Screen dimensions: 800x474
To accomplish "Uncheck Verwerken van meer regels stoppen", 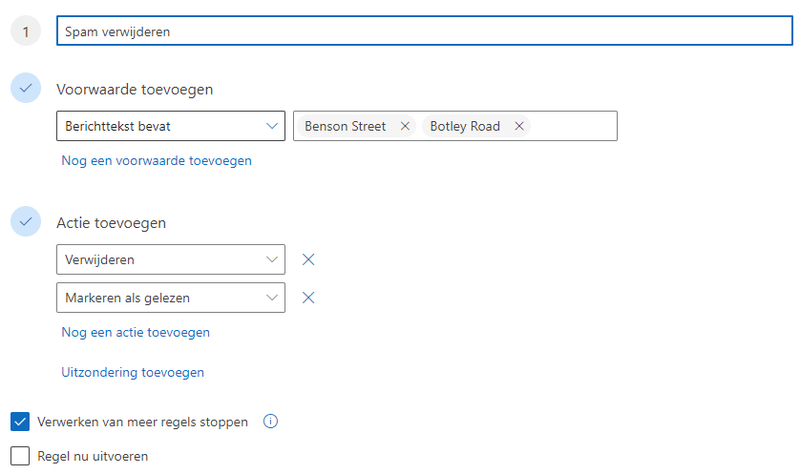I will 20,422.
